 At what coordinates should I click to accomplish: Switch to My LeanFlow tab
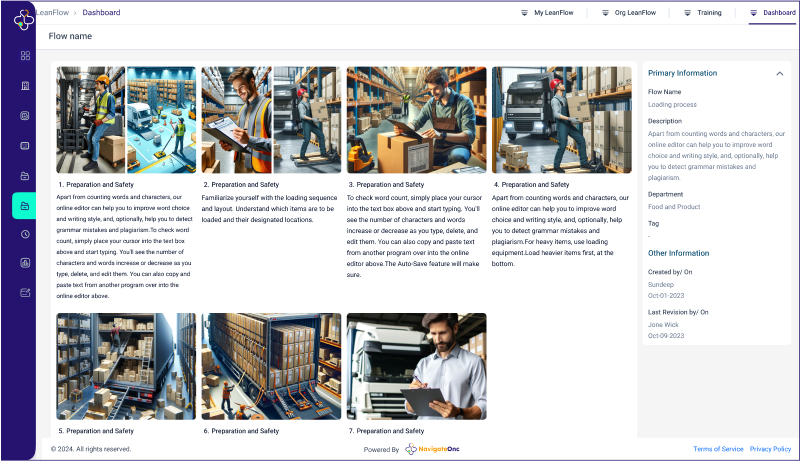[546, 12]
